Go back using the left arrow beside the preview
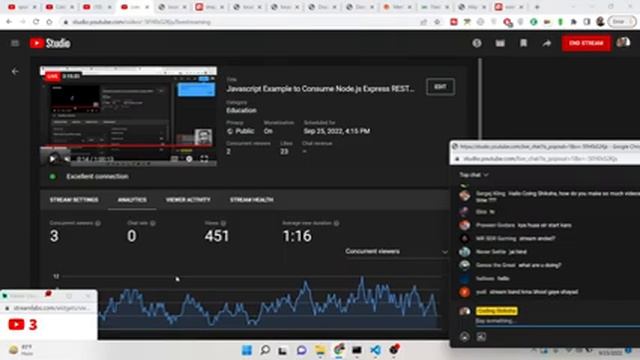Screen dimensions: 640x360 [15, 71]
